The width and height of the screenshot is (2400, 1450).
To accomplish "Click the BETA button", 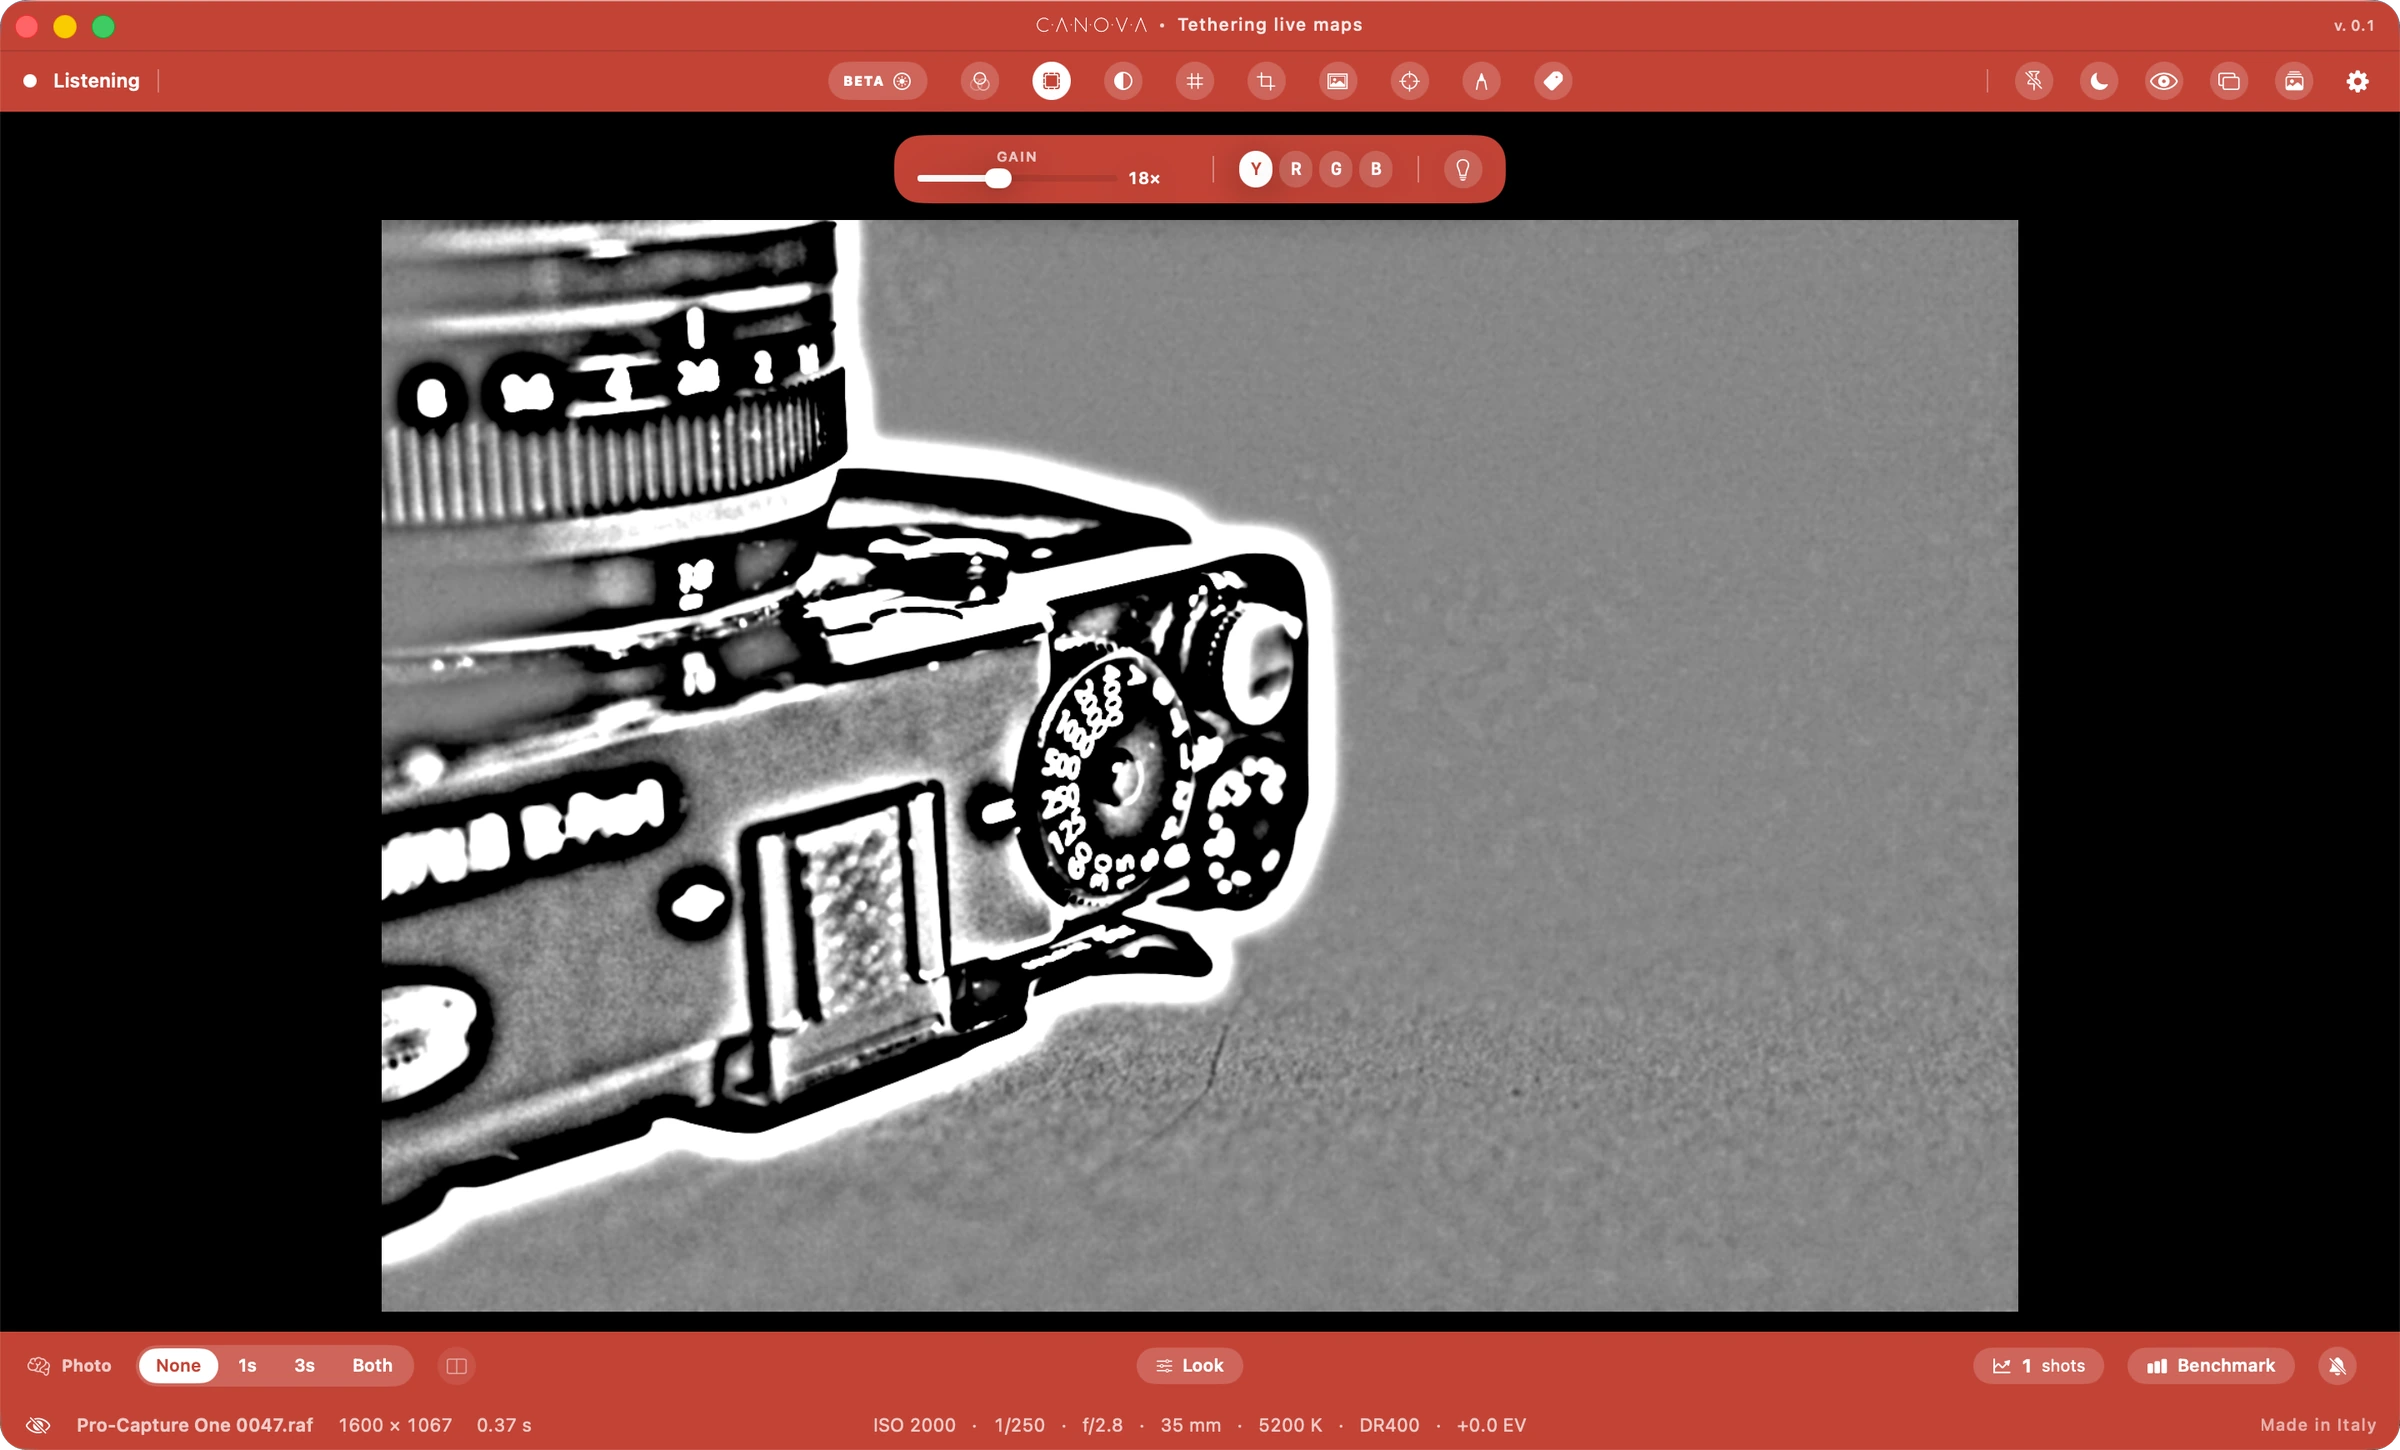I will pyautogui.click(x=877, y=81).
